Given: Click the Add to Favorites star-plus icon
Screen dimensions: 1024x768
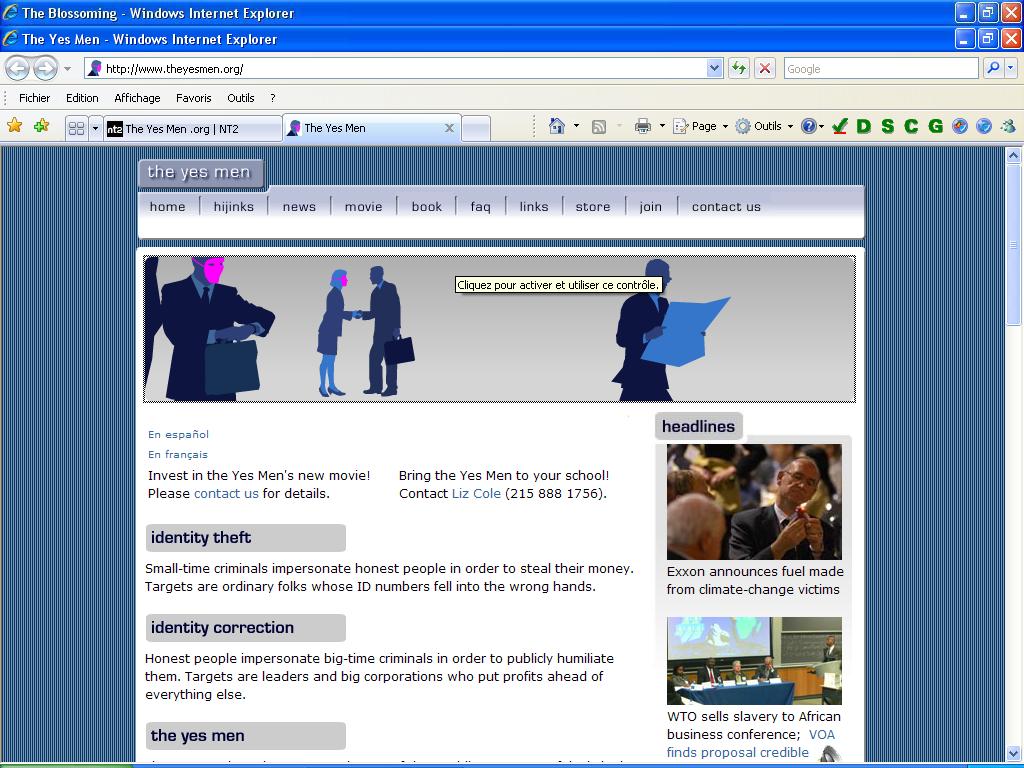Looking at the screenshot, I should 42,125.
